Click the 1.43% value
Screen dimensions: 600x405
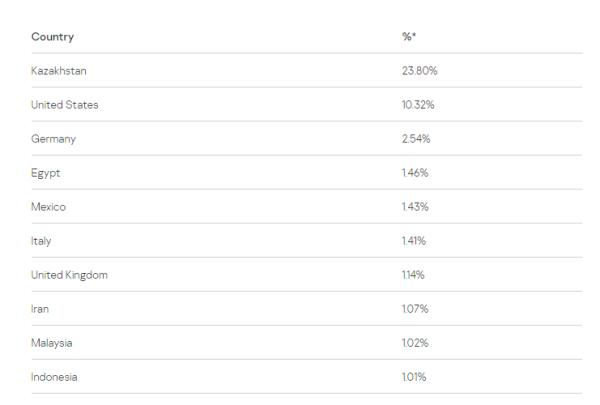415,207
